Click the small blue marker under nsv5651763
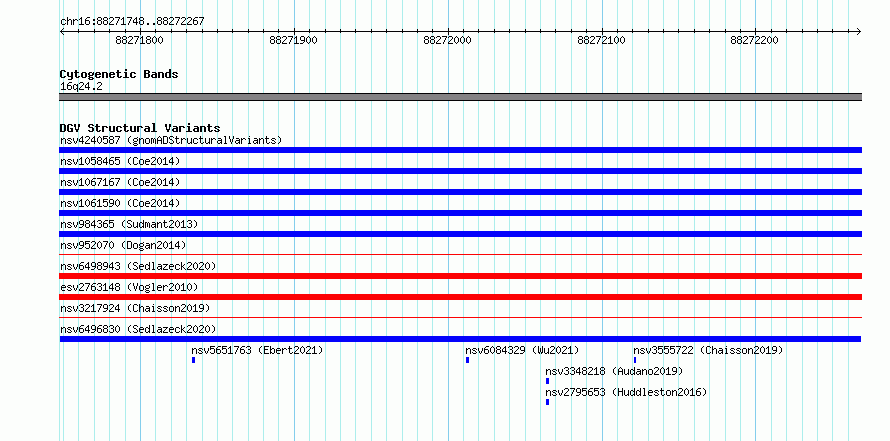Screen dimensions: 890x441 [194, 360]
